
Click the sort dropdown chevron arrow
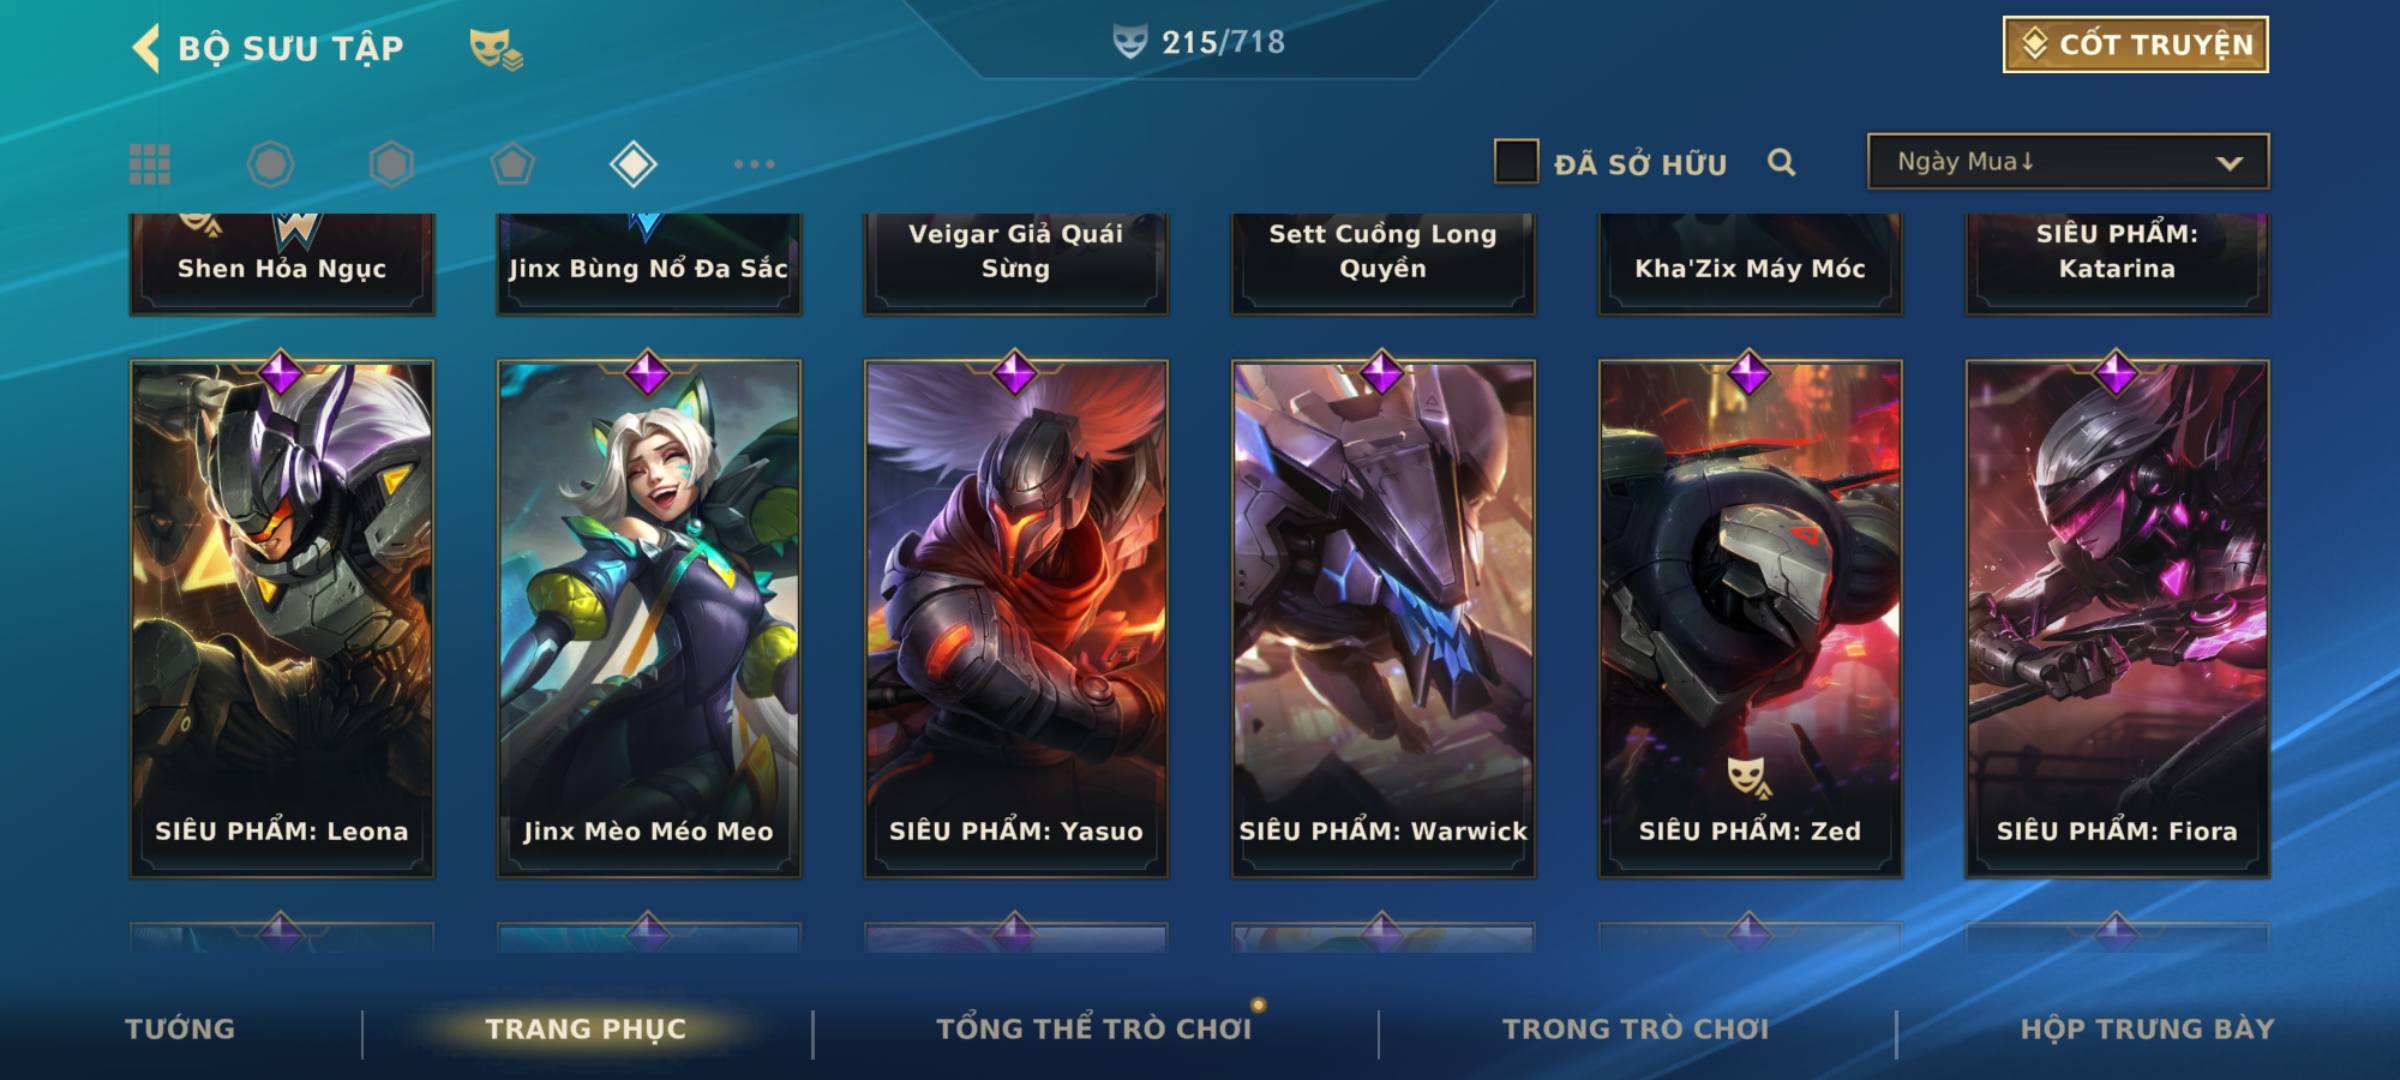coord(2229,163)
